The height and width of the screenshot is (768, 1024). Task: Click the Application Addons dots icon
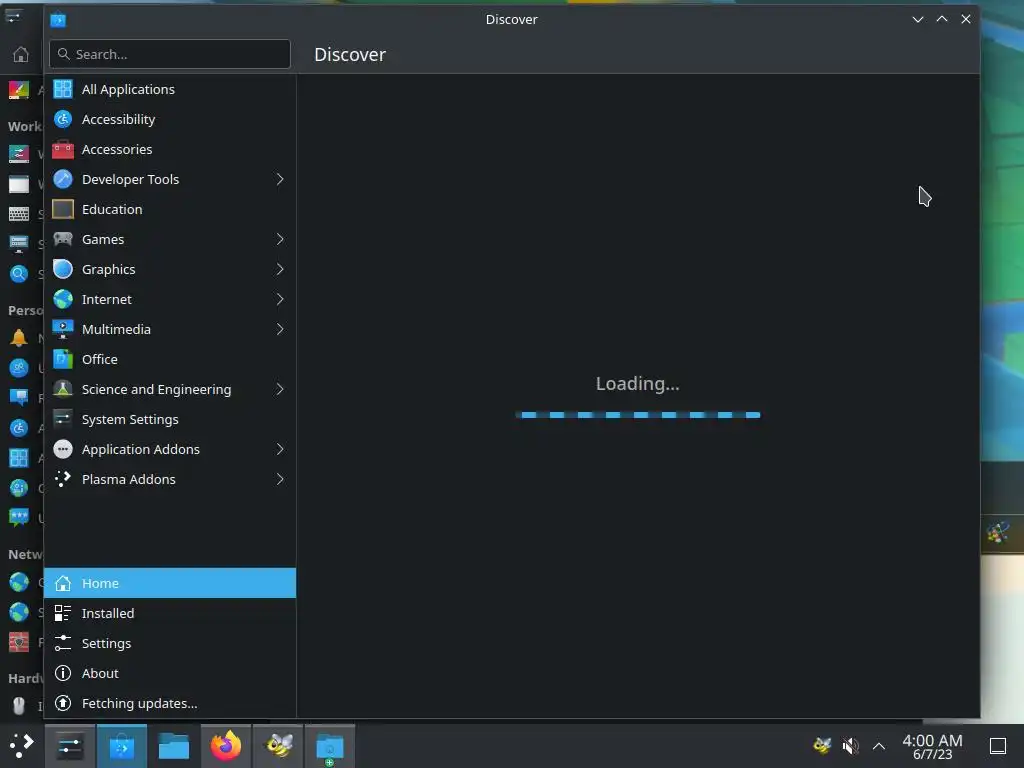[x=63, y=449]
